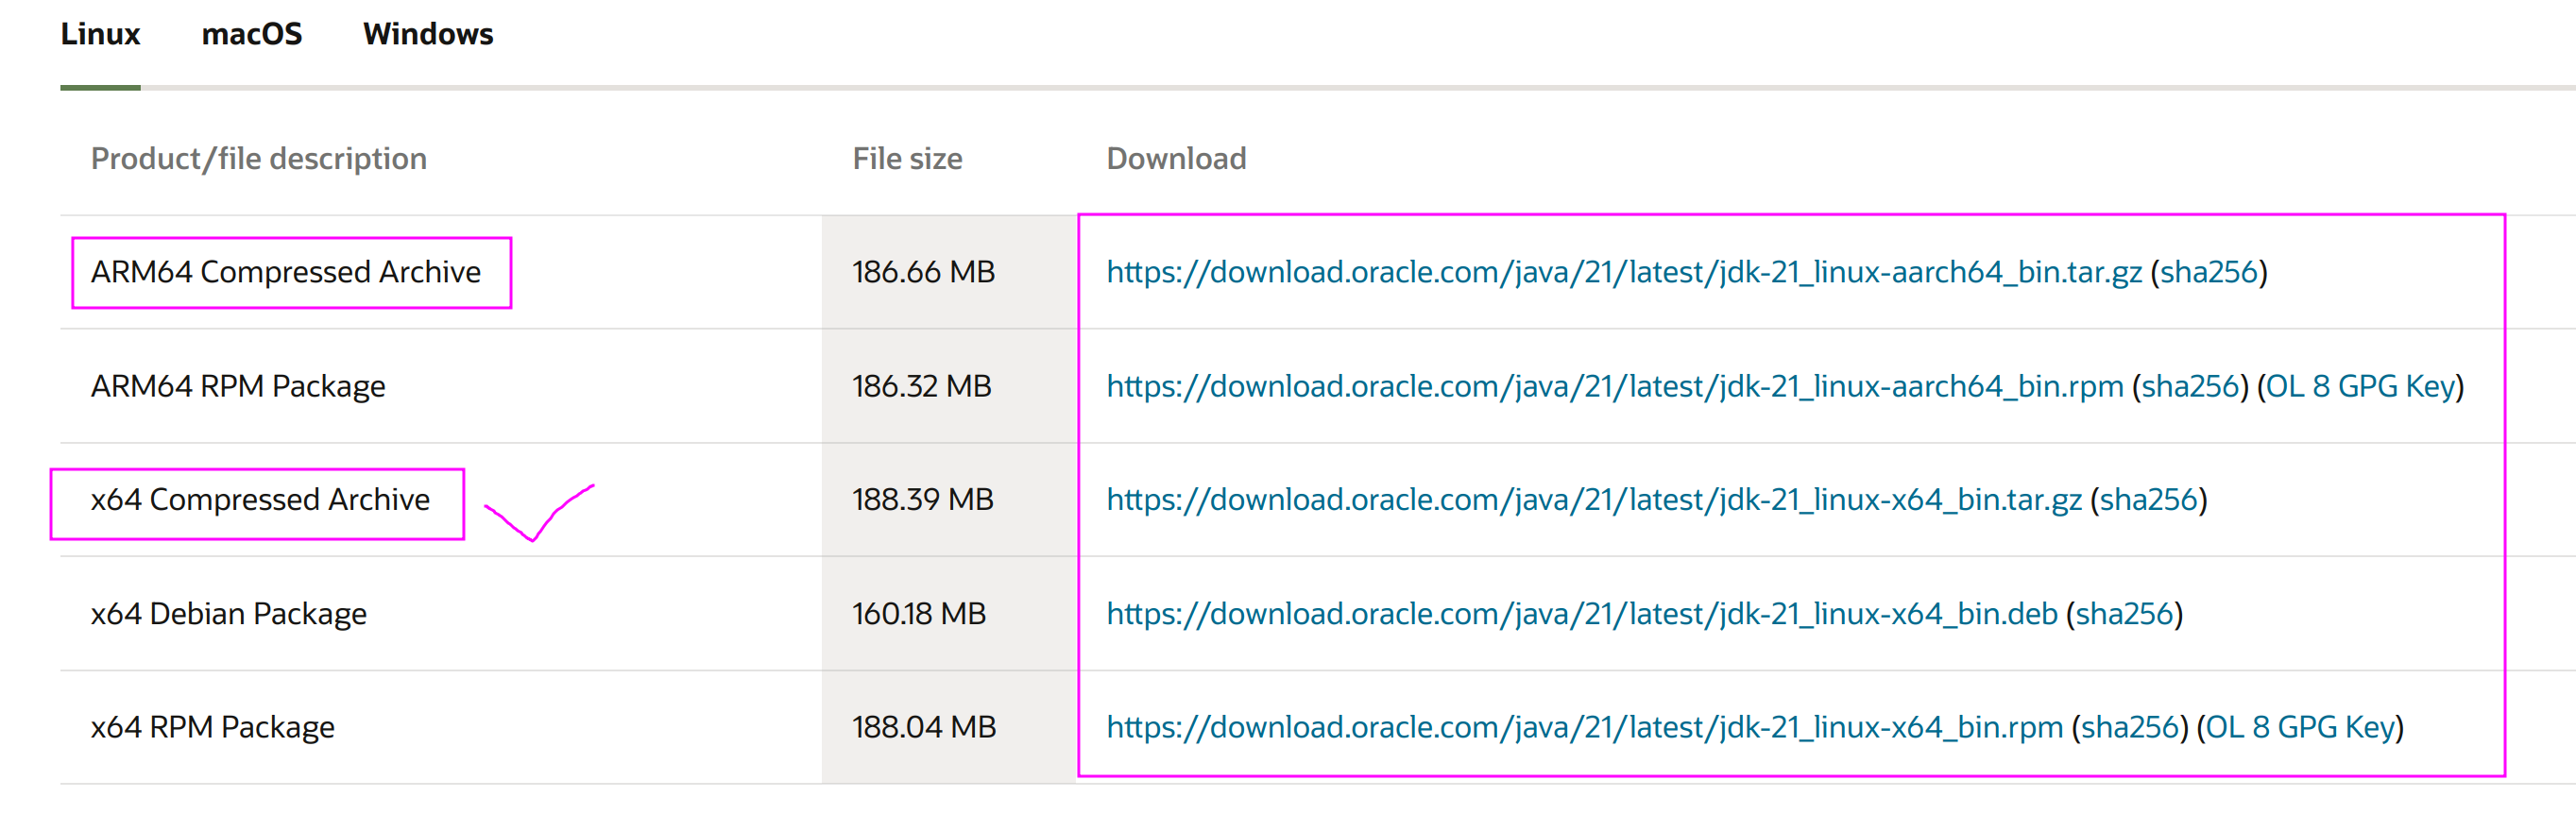Viewport: 2576px width, 831px height.
Task: Open OL 8 GPG Key for x64 RPM
Action: pos(2300,727)
